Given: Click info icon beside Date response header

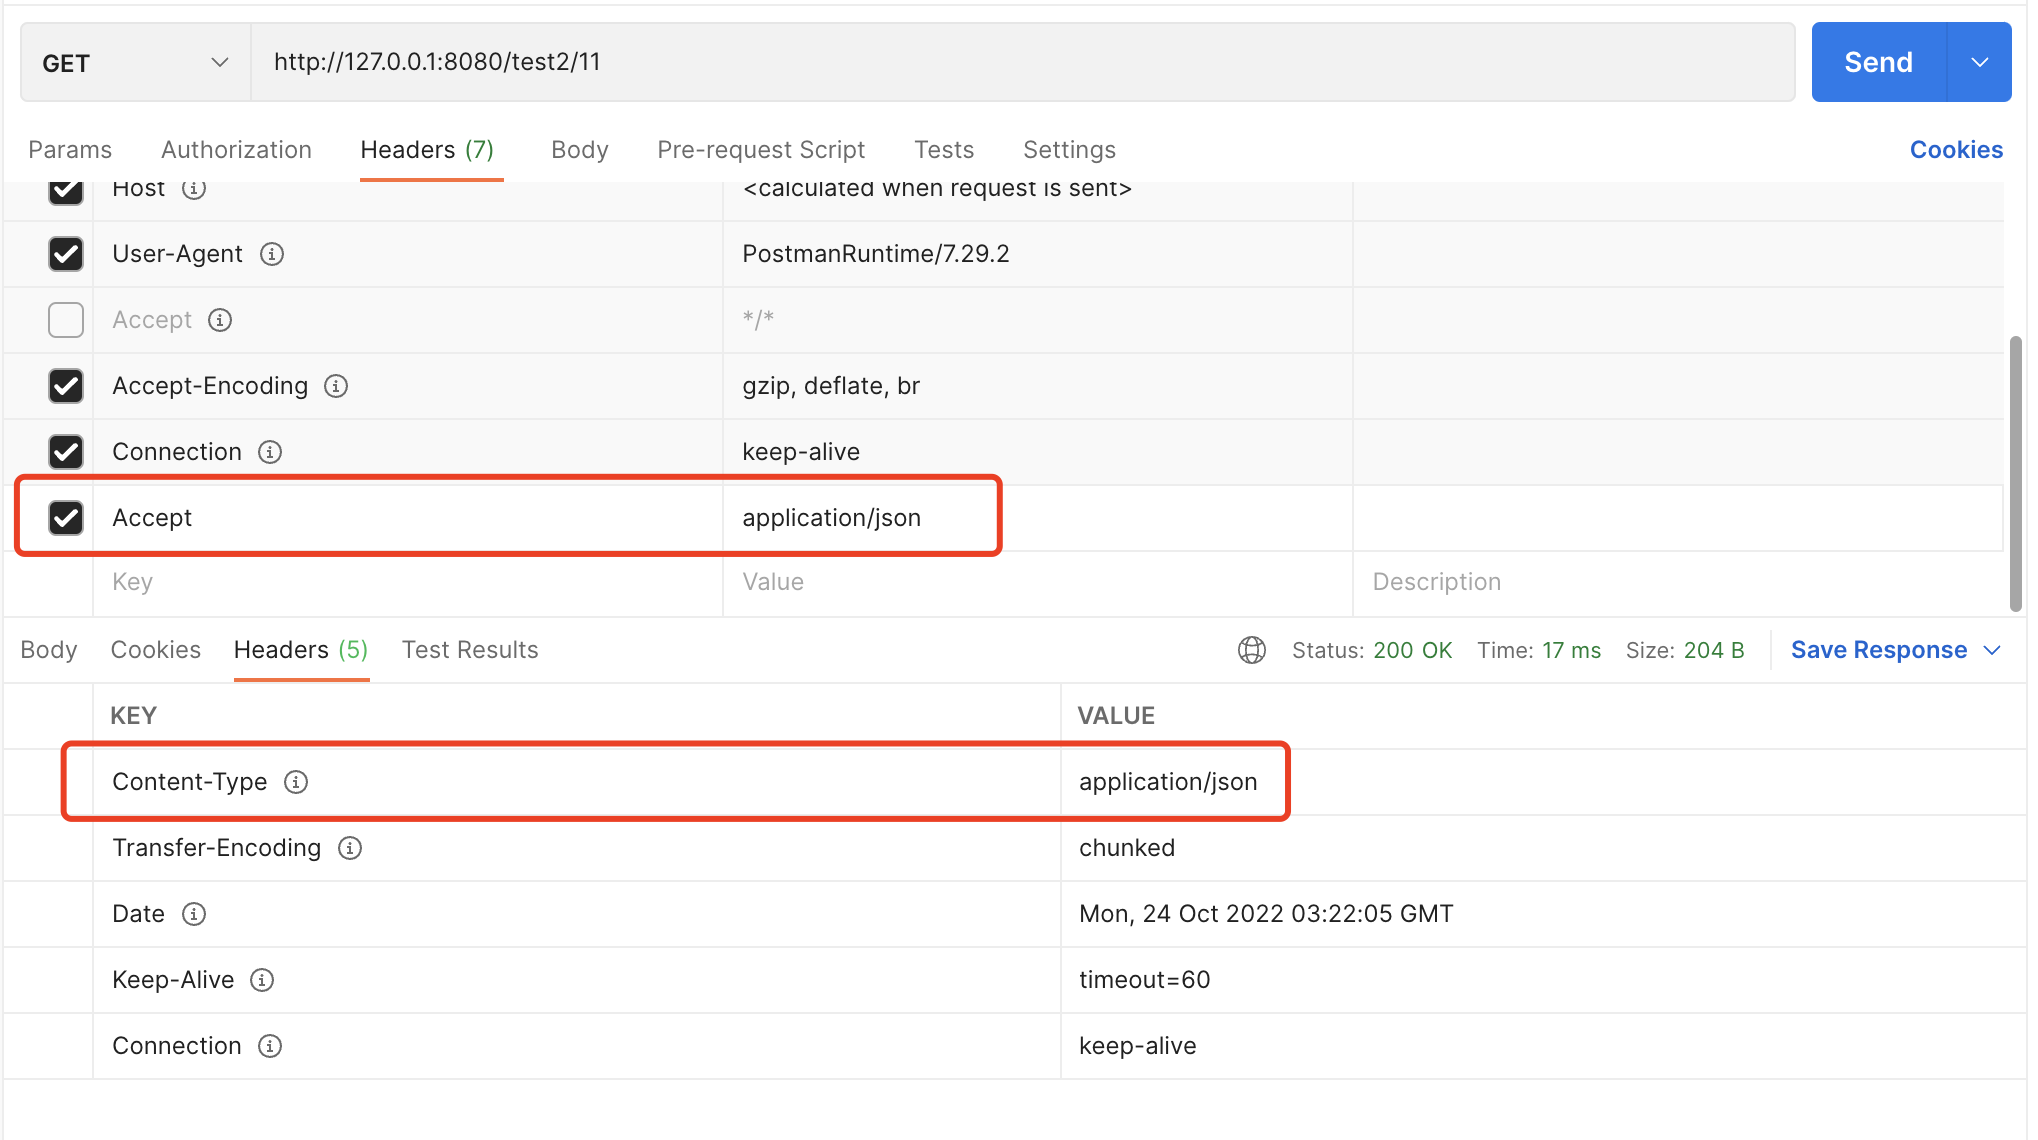Looking at the screenshot, I should coord(194,914).
